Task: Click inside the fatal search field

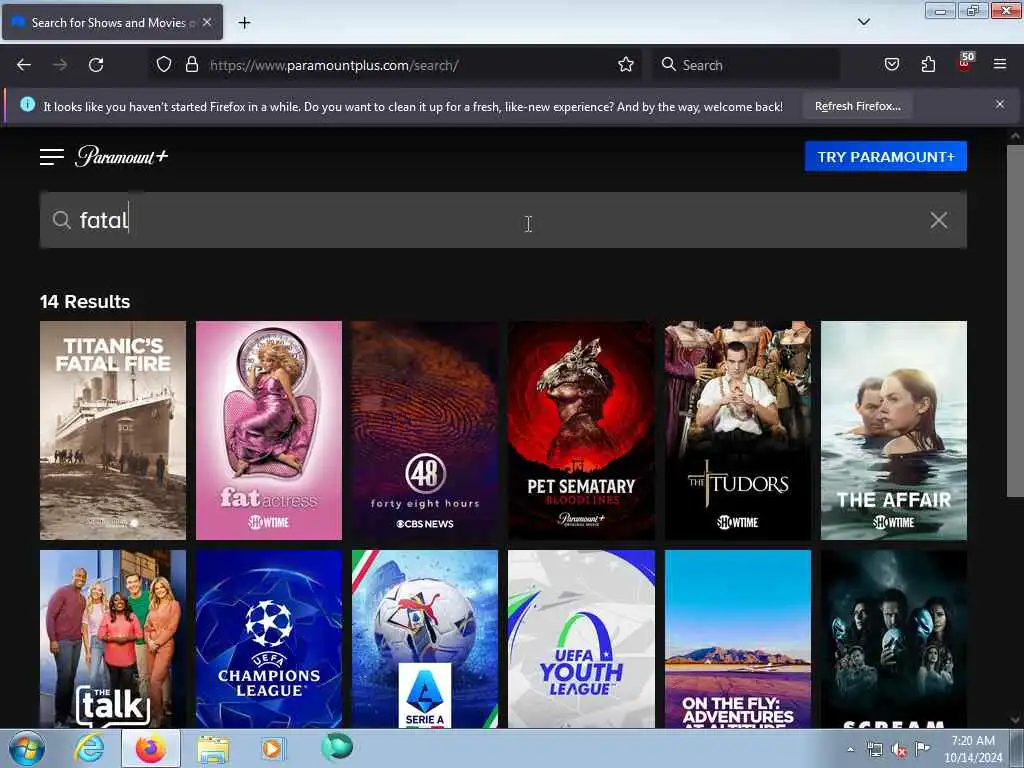Action: 503,220
